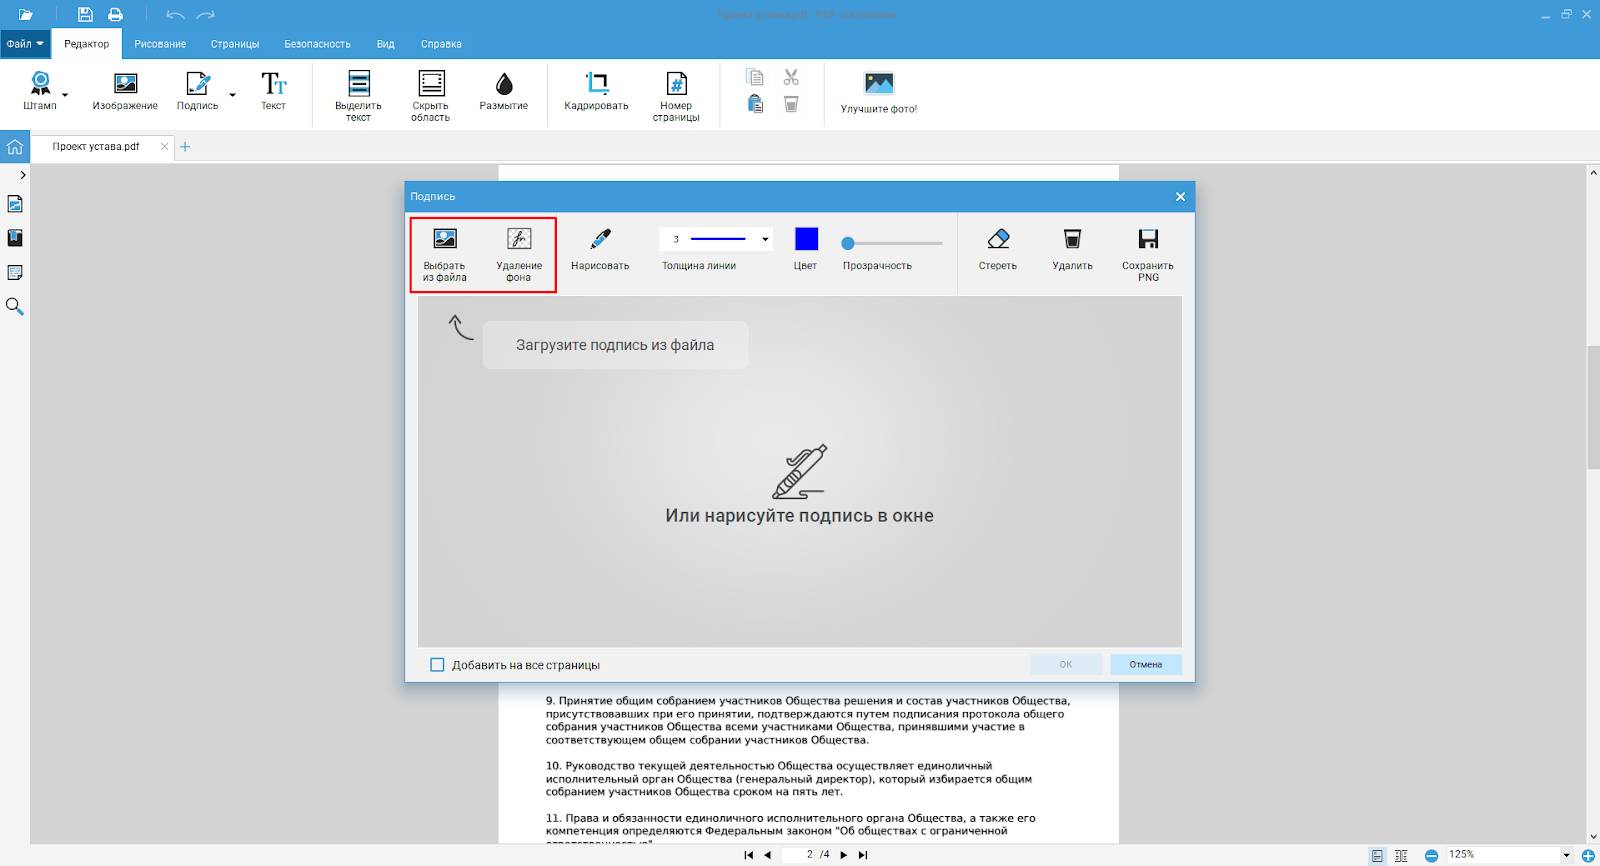Screen dimensions: 1600x866
Task: Select the Нарисовать drawing pen tool
Action: click(x=600, y=249)
